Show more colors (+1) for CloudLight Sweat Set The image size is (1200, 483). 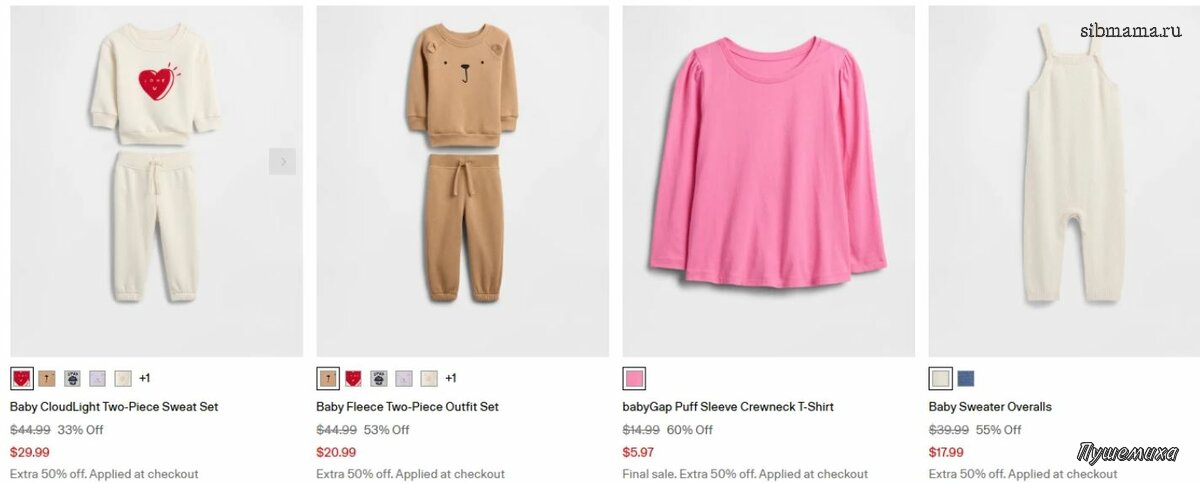tap(145, 378)
